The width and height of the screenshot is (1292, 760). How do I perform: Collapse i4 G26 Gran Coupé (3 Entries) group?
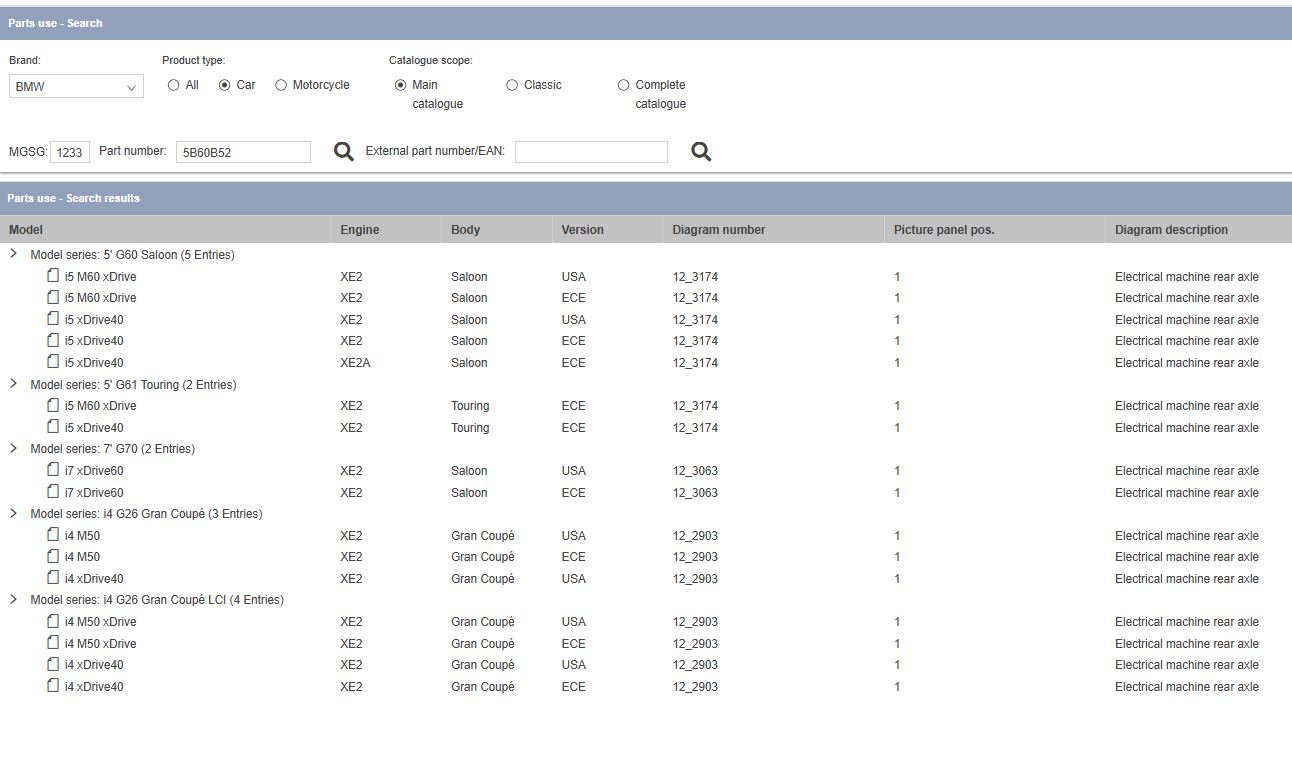click(14, 513)
